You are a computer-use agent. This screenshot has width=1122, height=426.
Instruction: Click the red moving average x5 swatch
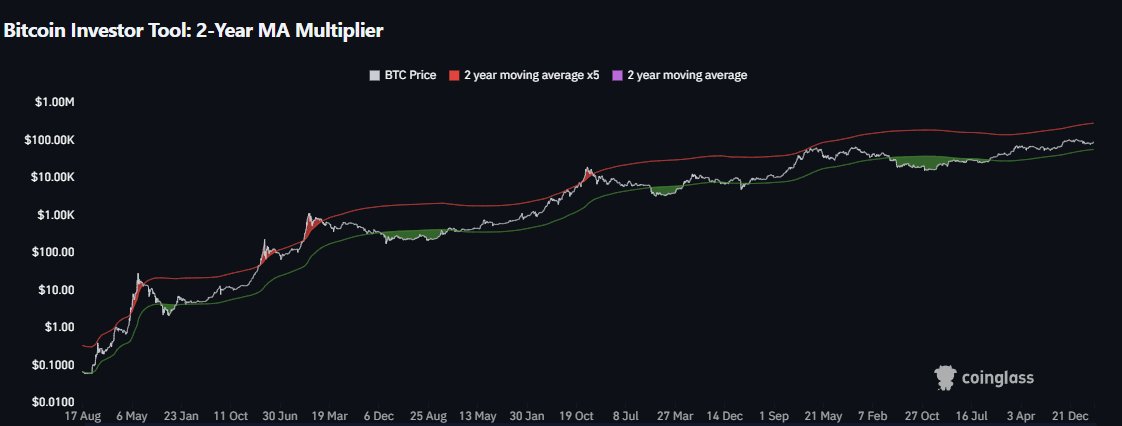coord(453,75)
